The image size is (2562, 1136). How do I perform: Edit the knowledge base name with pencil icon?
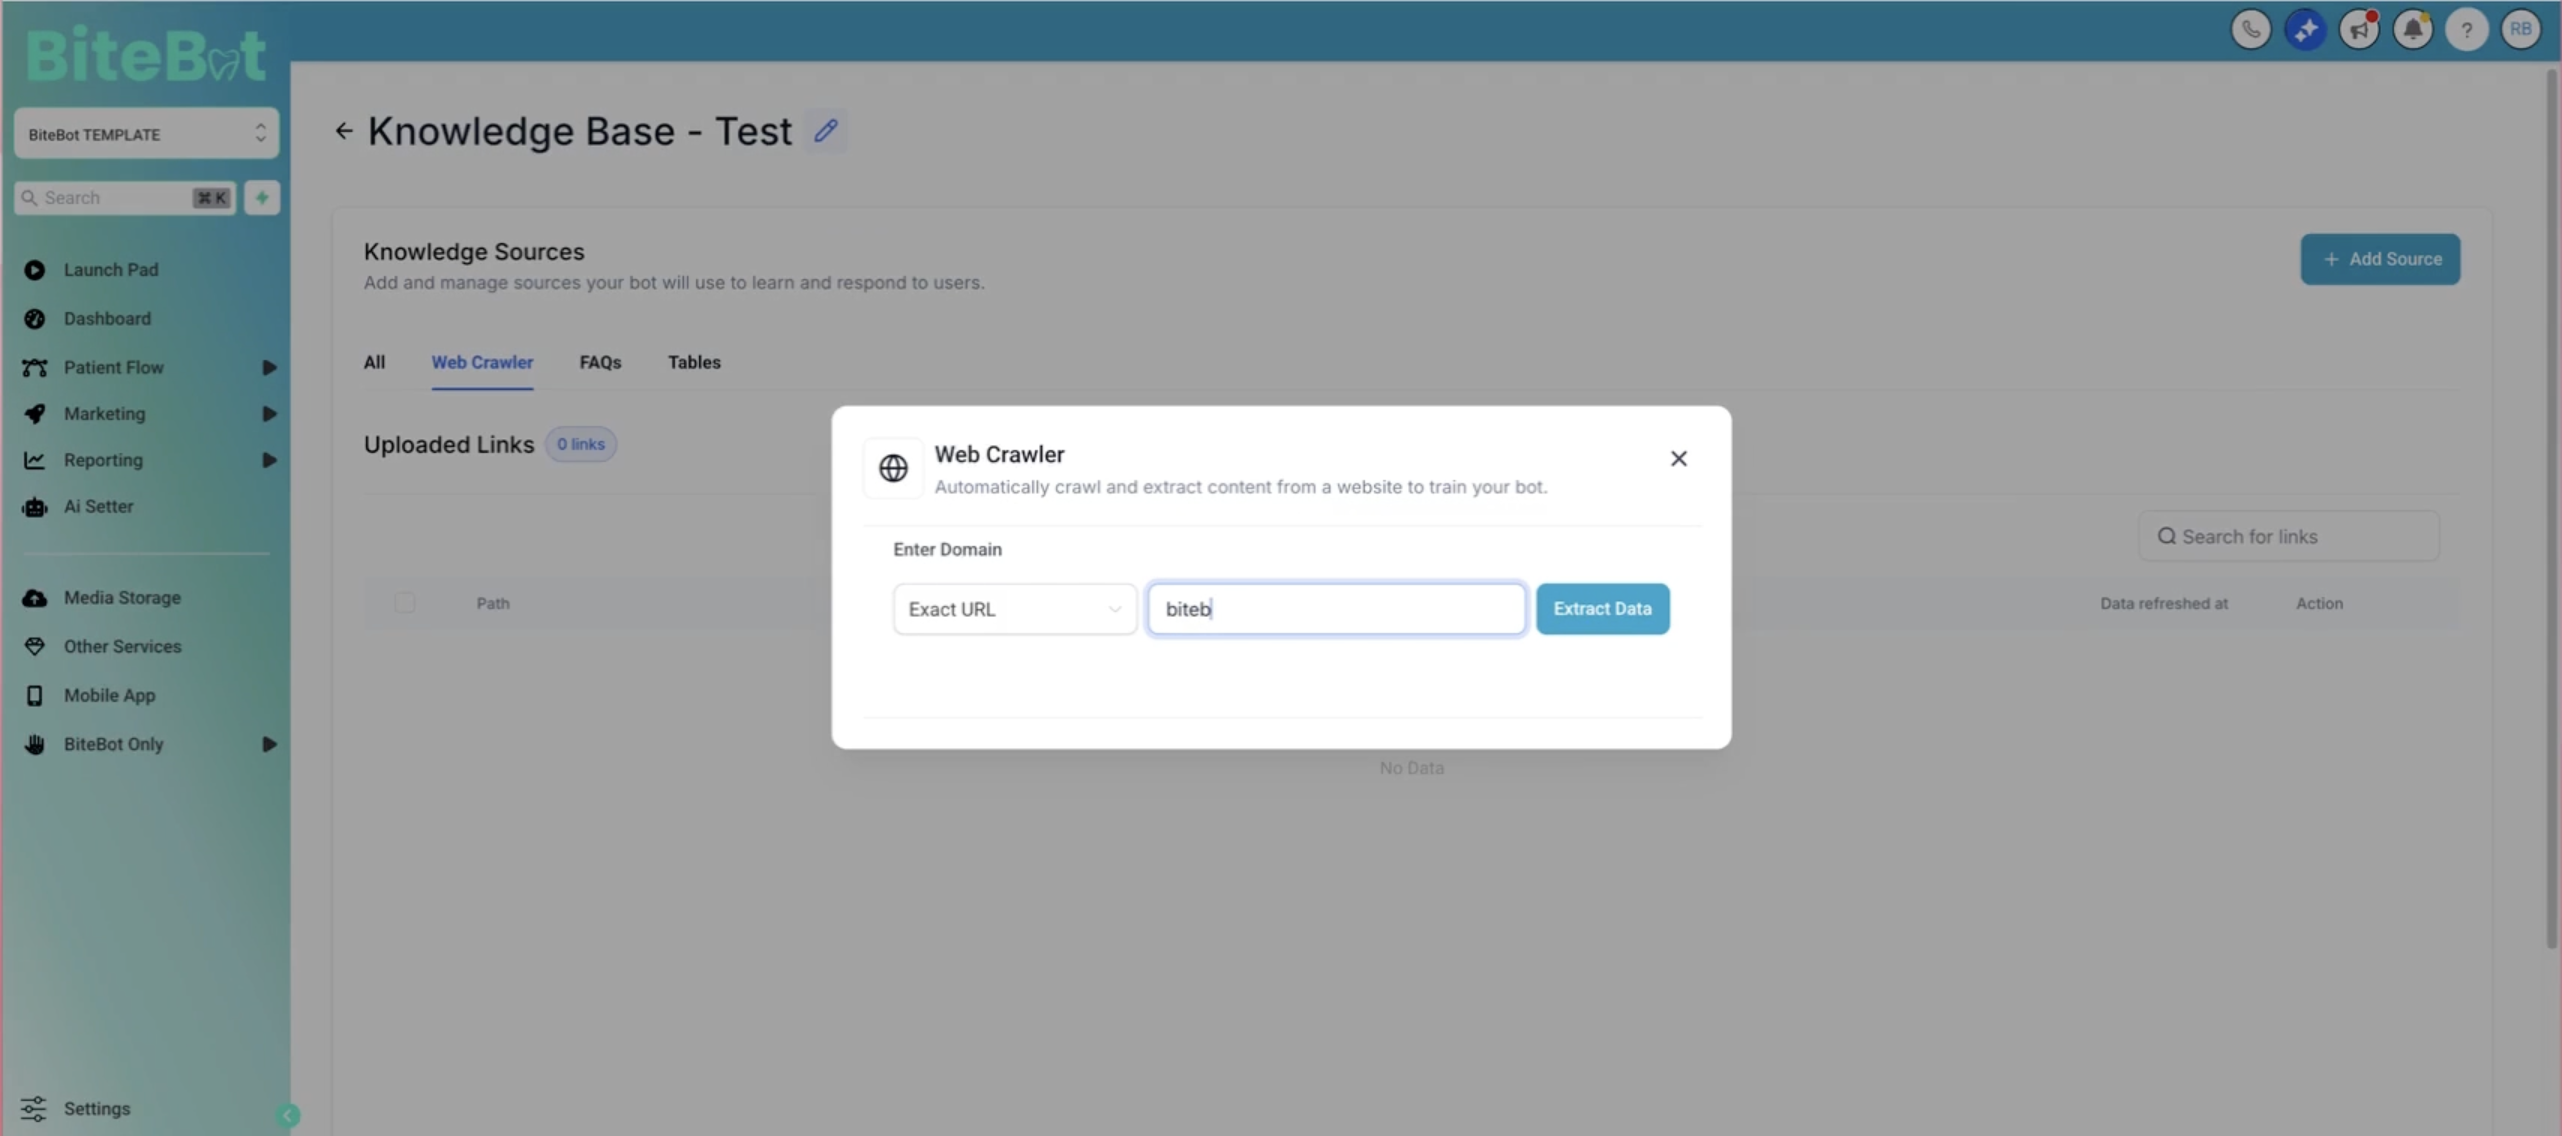pos(825,131)
